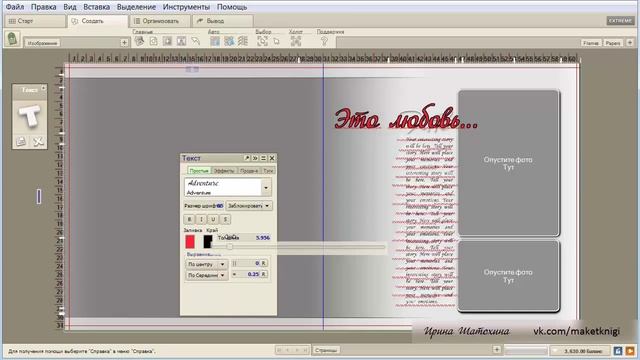Open the Правка menu

pos(44,7)
